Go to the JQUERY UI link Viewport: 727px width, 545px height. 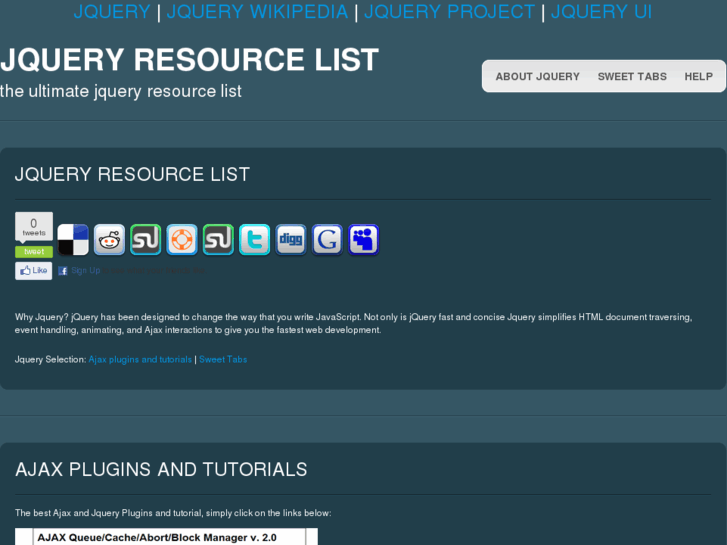click(601, 12)
